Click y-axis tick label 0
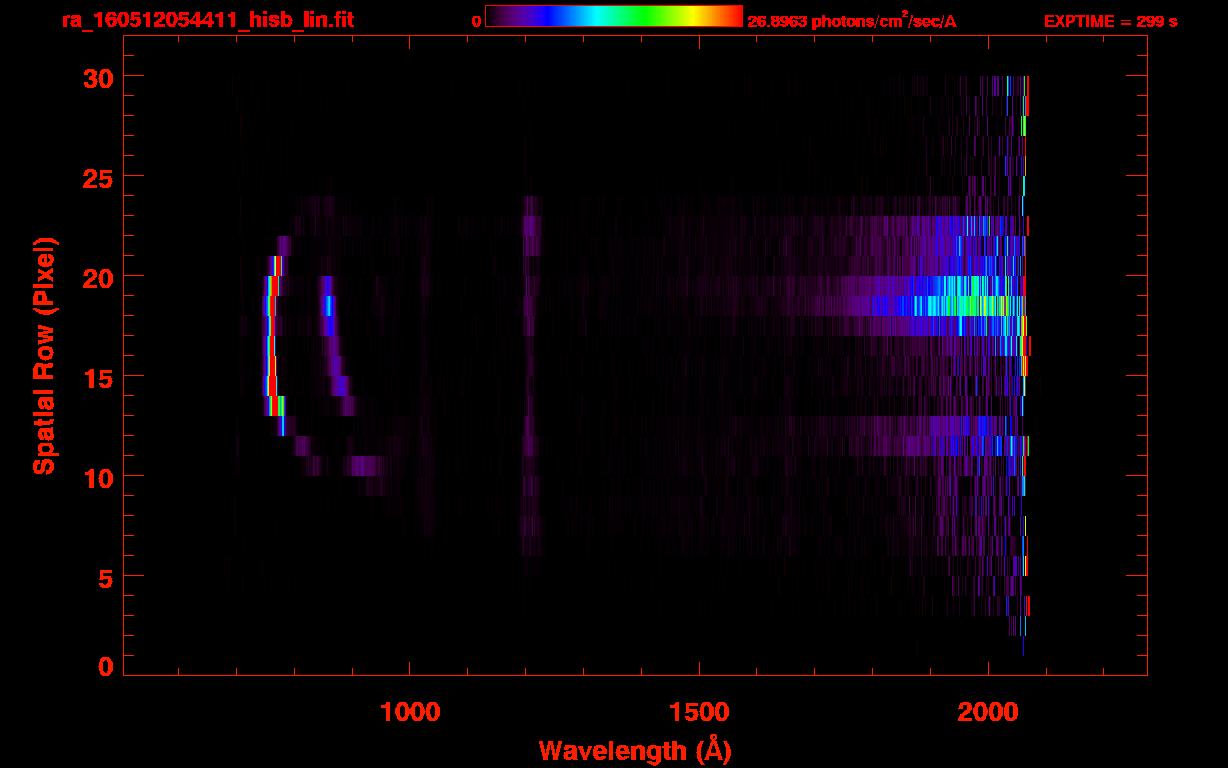 (x=104, y=666)
